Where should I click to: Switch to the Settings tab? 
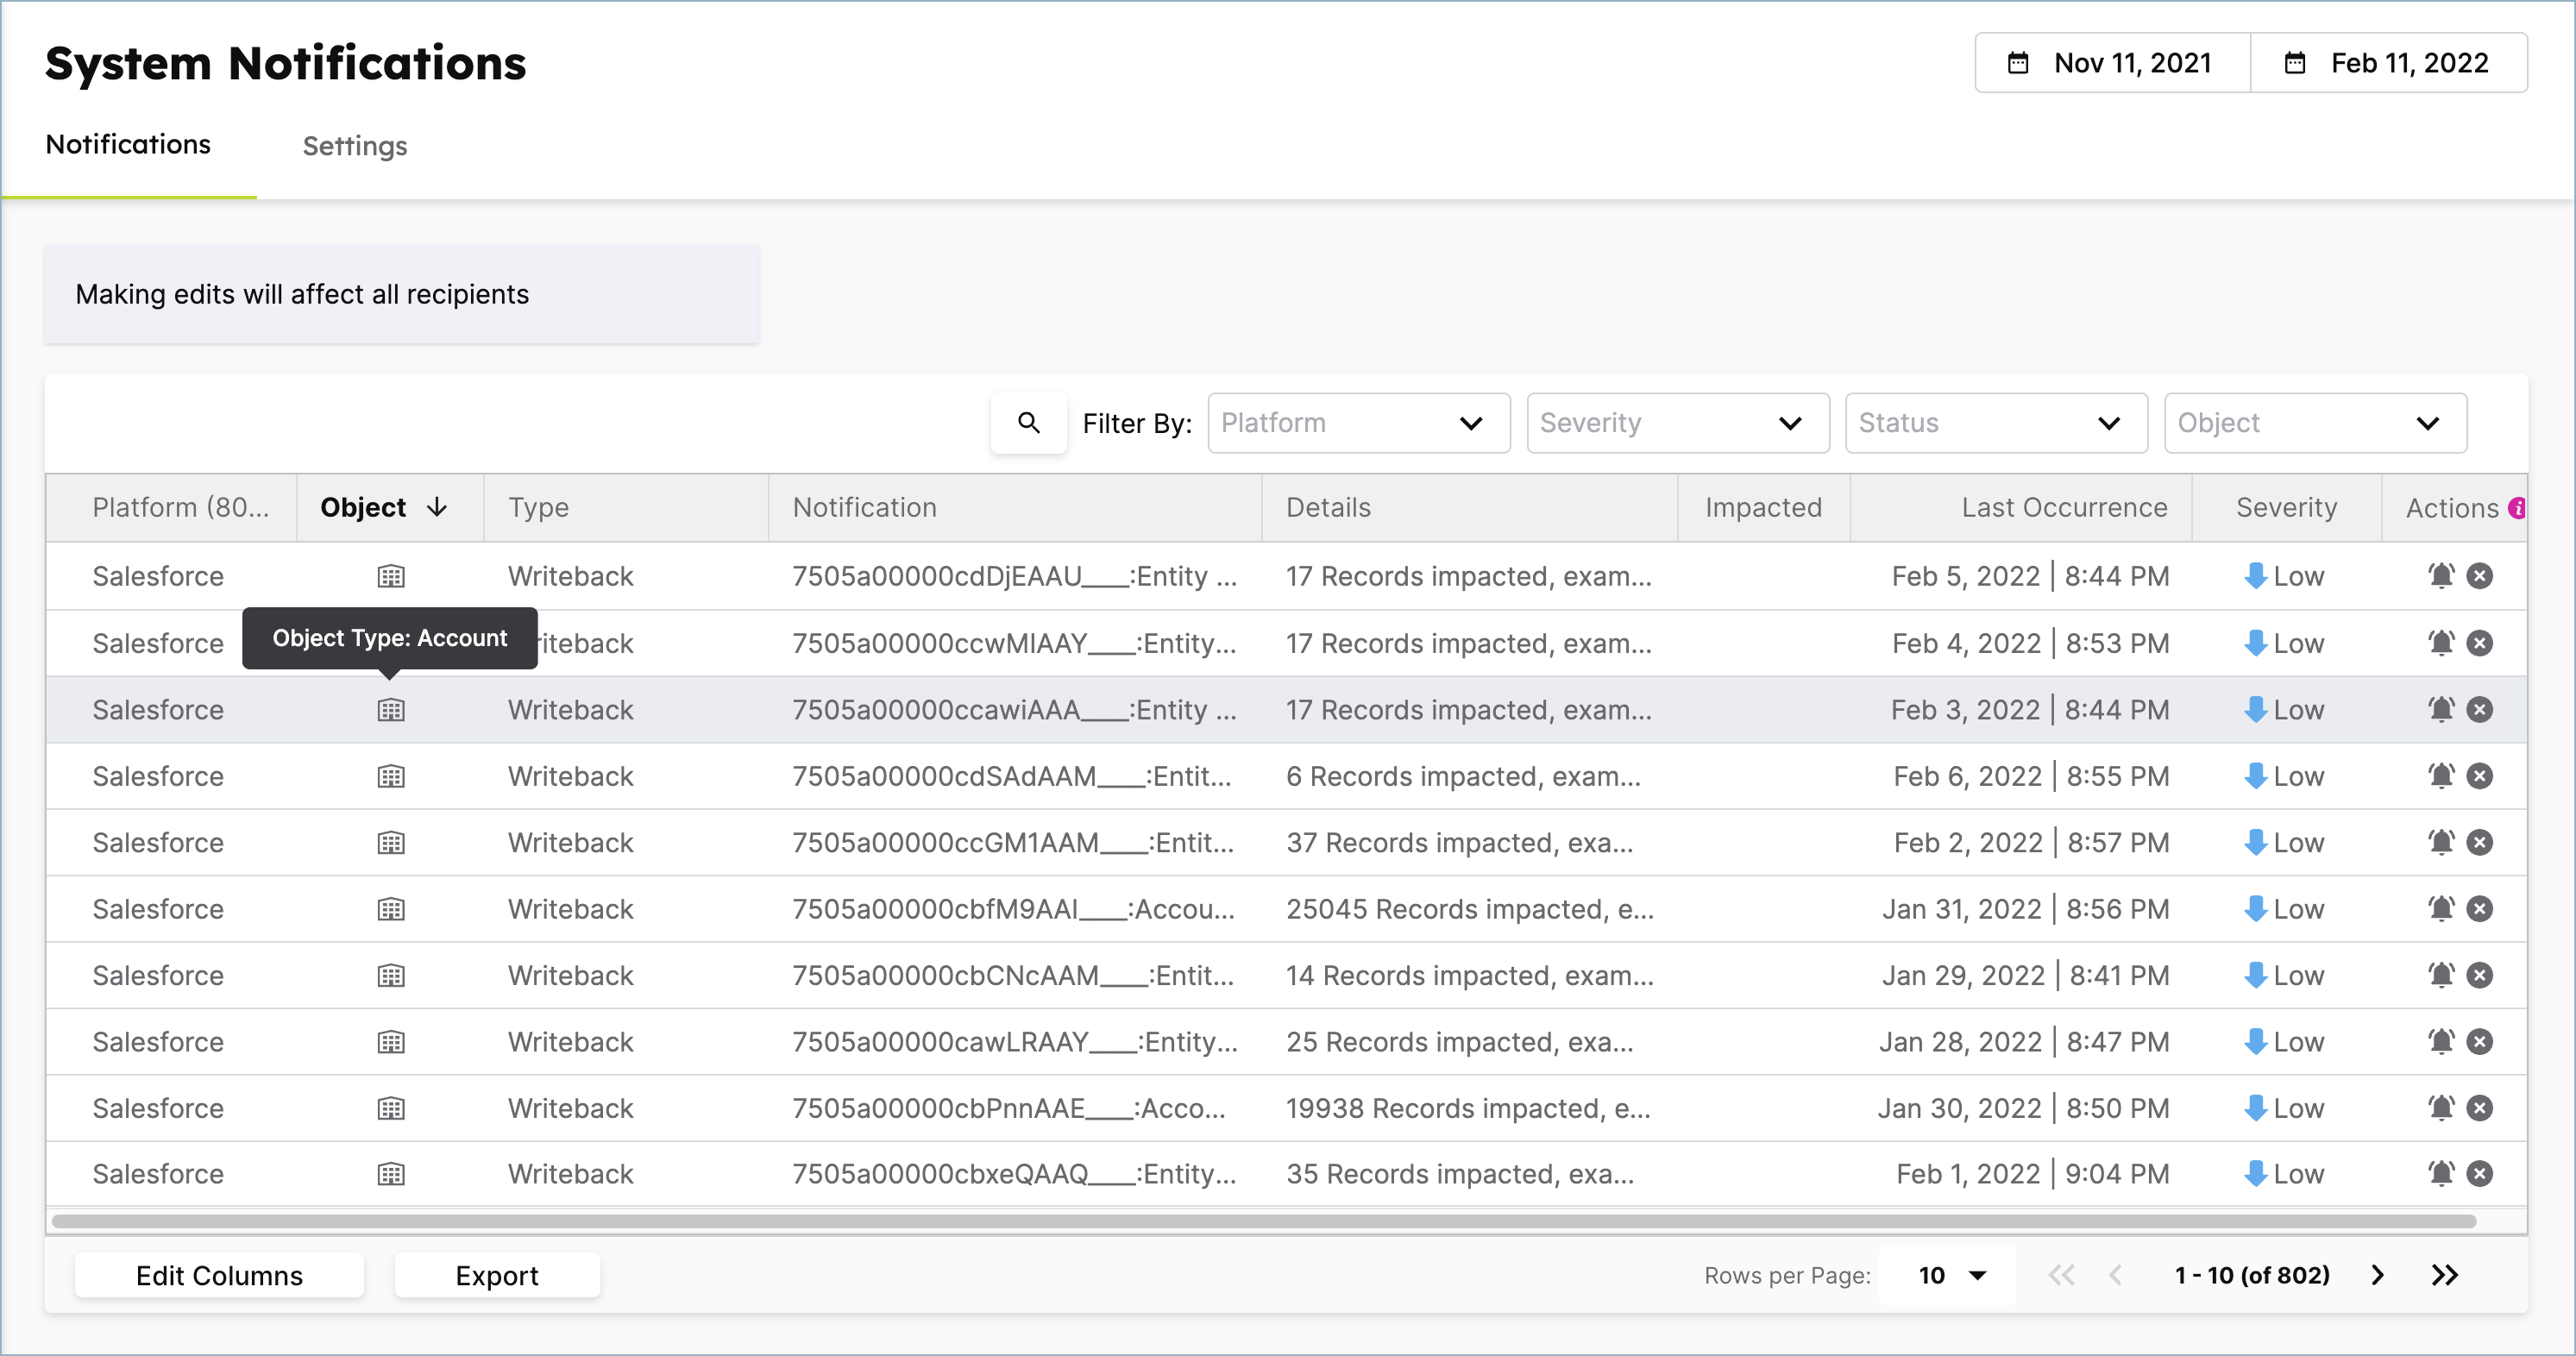(355, 146)
